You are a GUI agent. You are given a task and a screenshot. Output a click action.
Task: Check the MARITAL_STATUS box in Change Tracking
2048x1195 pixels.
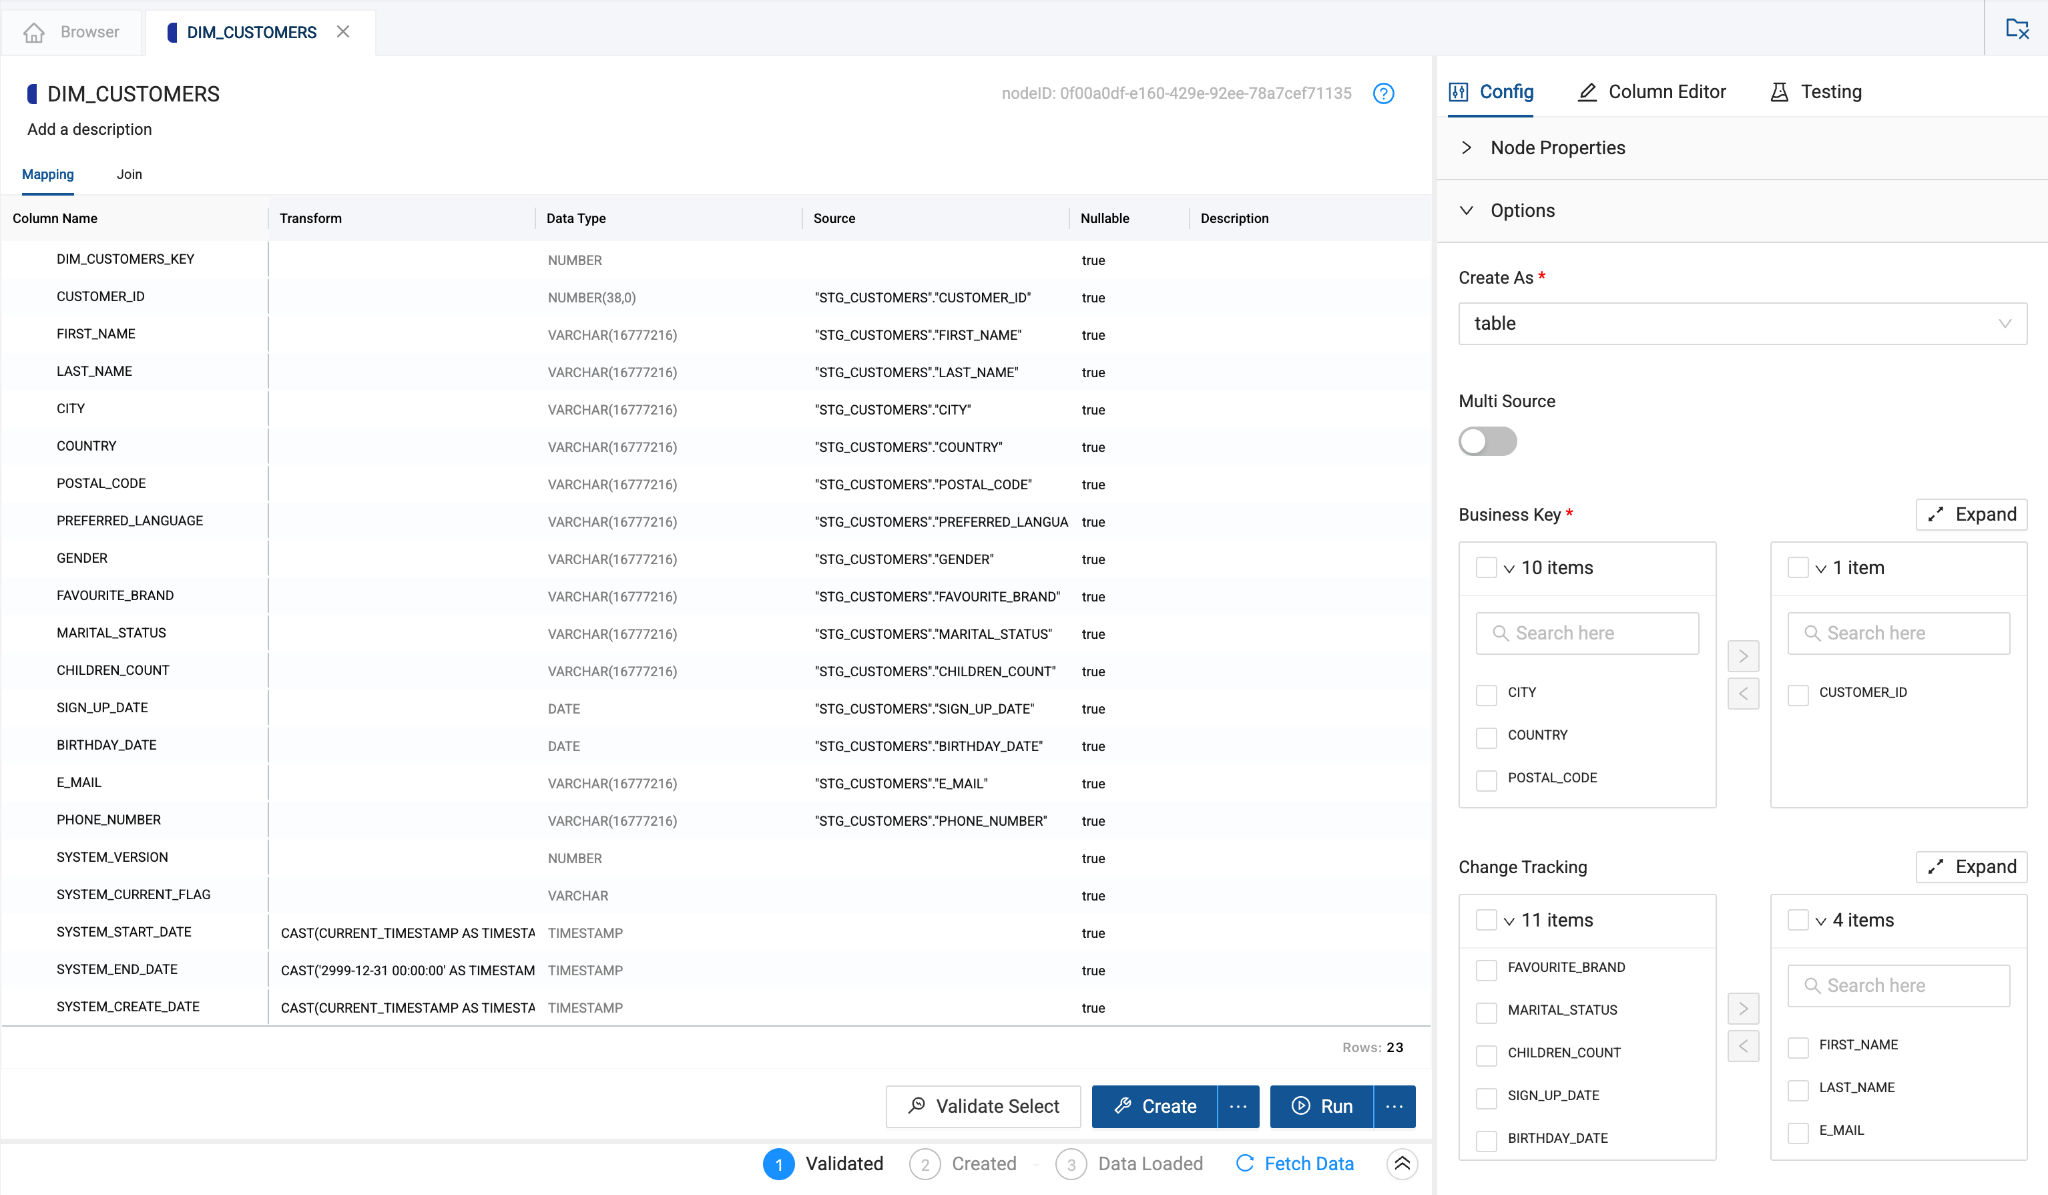pyautogui.click(x=1486, y=1012)
